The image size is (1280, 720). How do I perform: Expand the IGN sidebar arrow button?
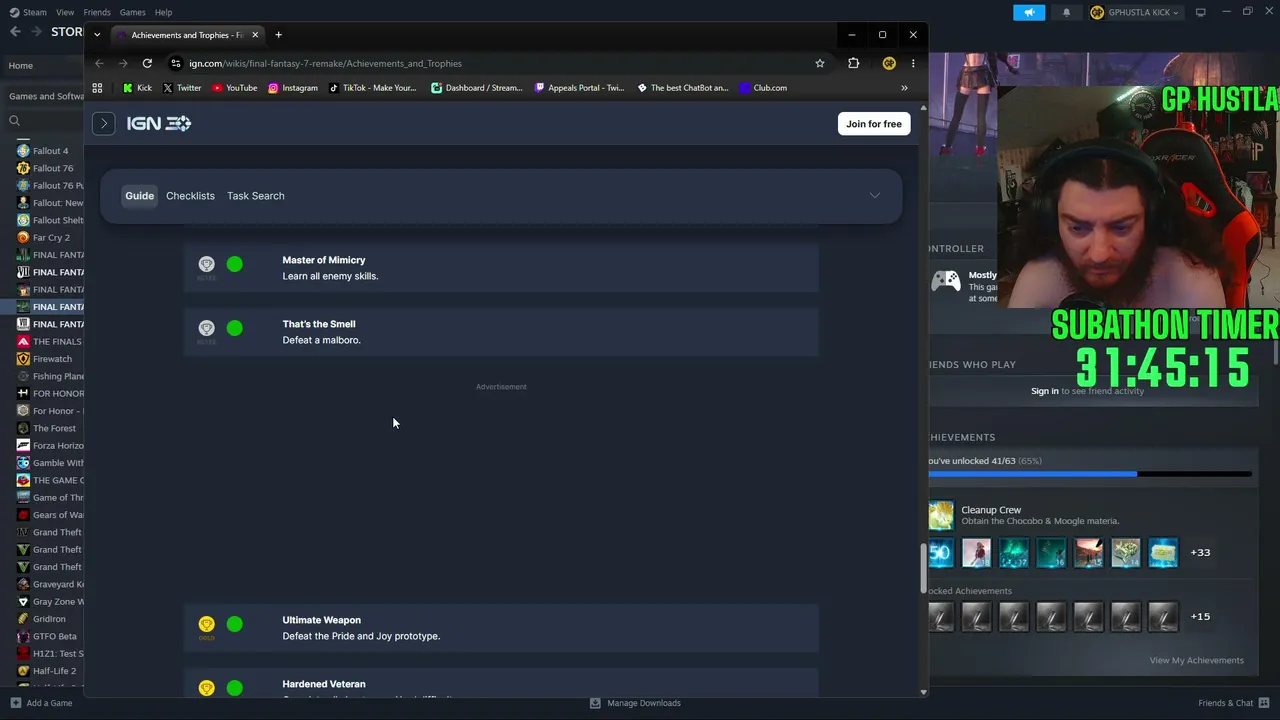click(104, 123)
